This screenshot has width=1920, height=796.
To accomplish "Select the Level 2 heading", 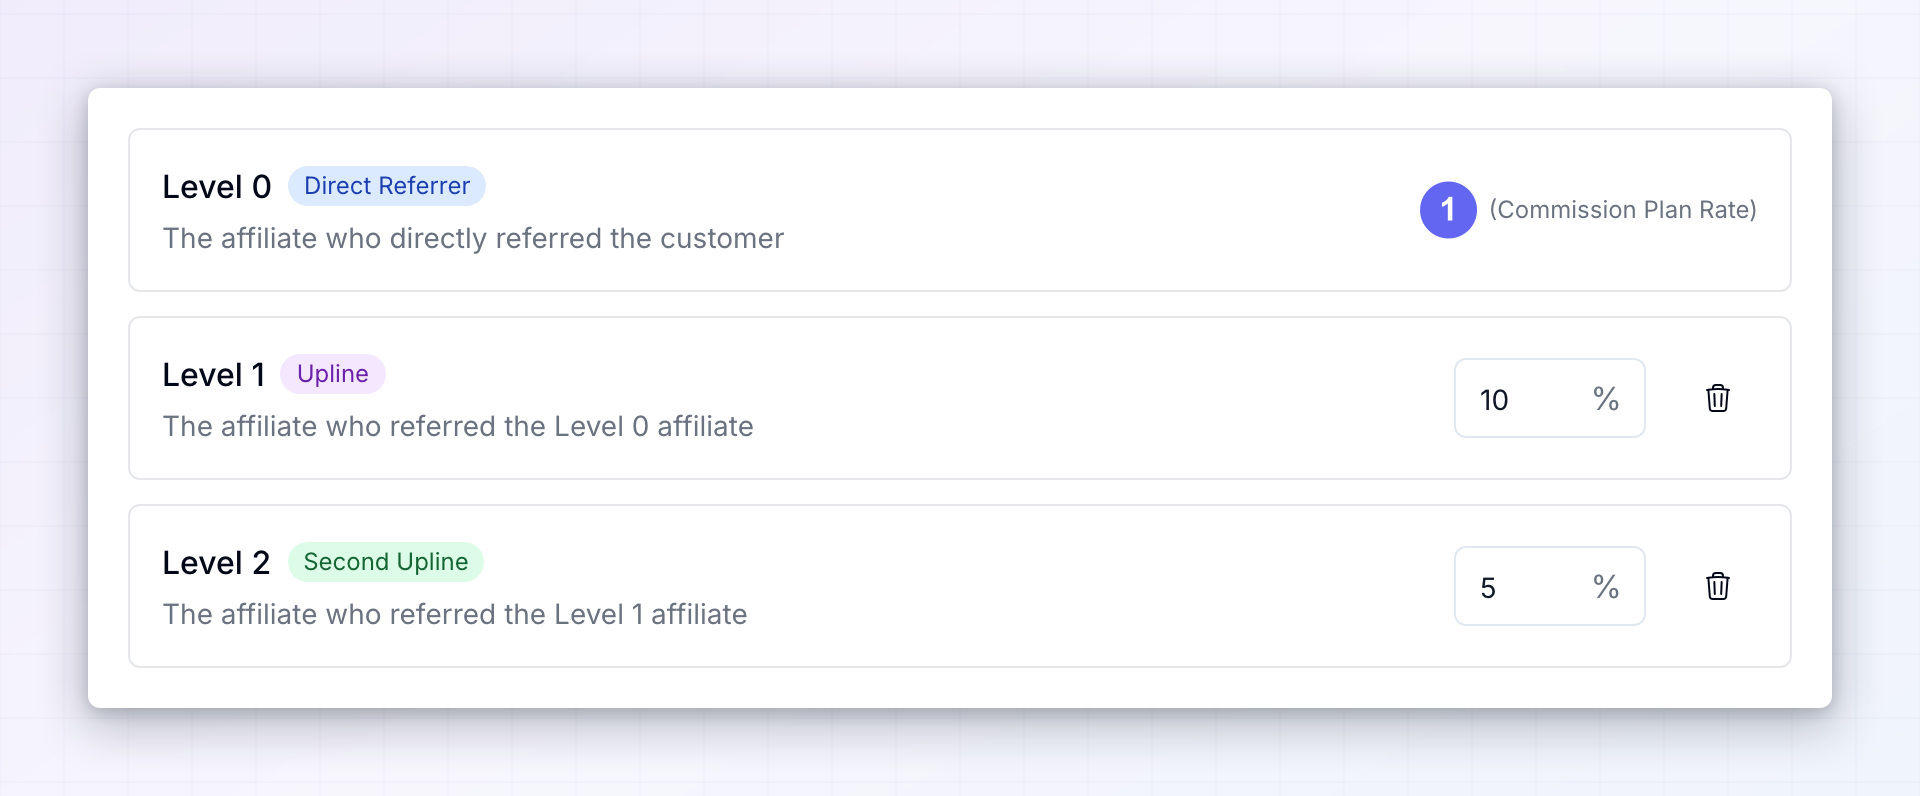I will click(x=217, y=563).
